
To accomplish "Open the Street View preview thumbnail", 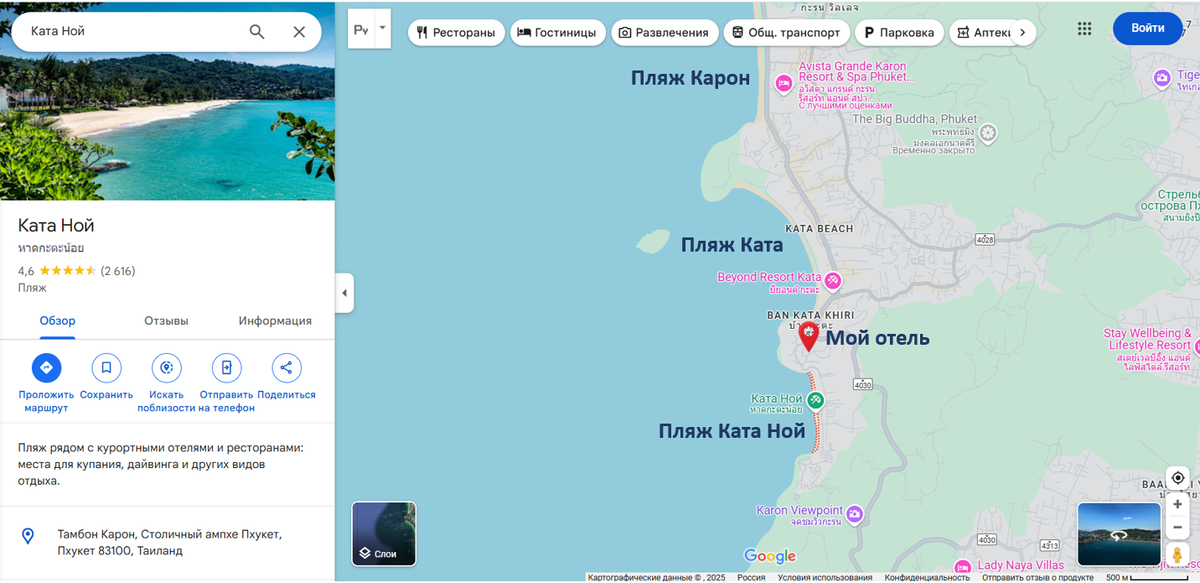I will click(1119, 534).
